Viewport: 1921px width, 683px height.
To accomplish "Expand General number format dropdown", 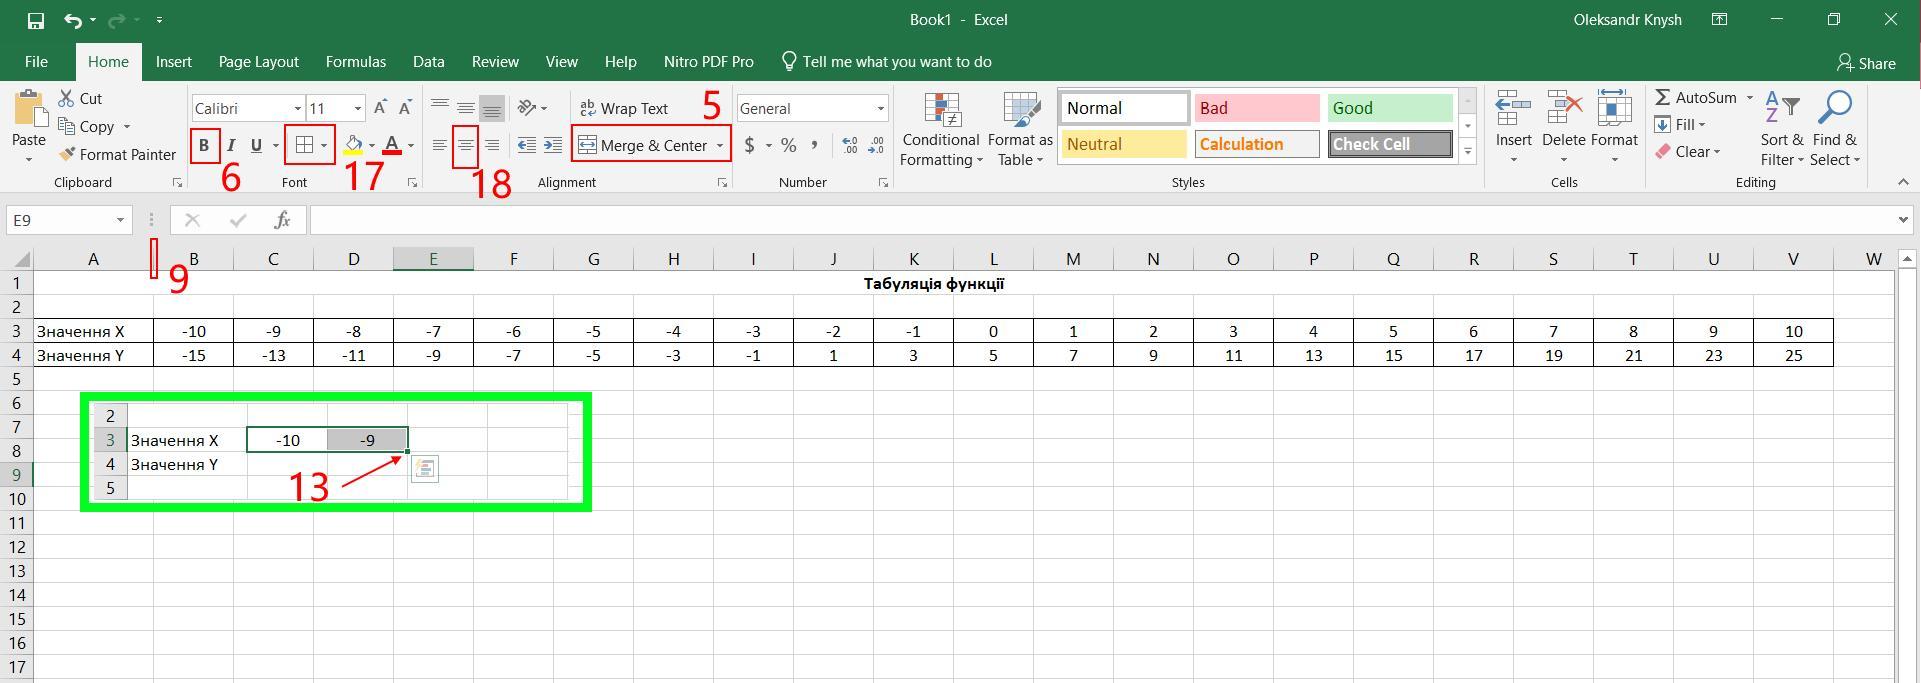I will tap(880, 108).
